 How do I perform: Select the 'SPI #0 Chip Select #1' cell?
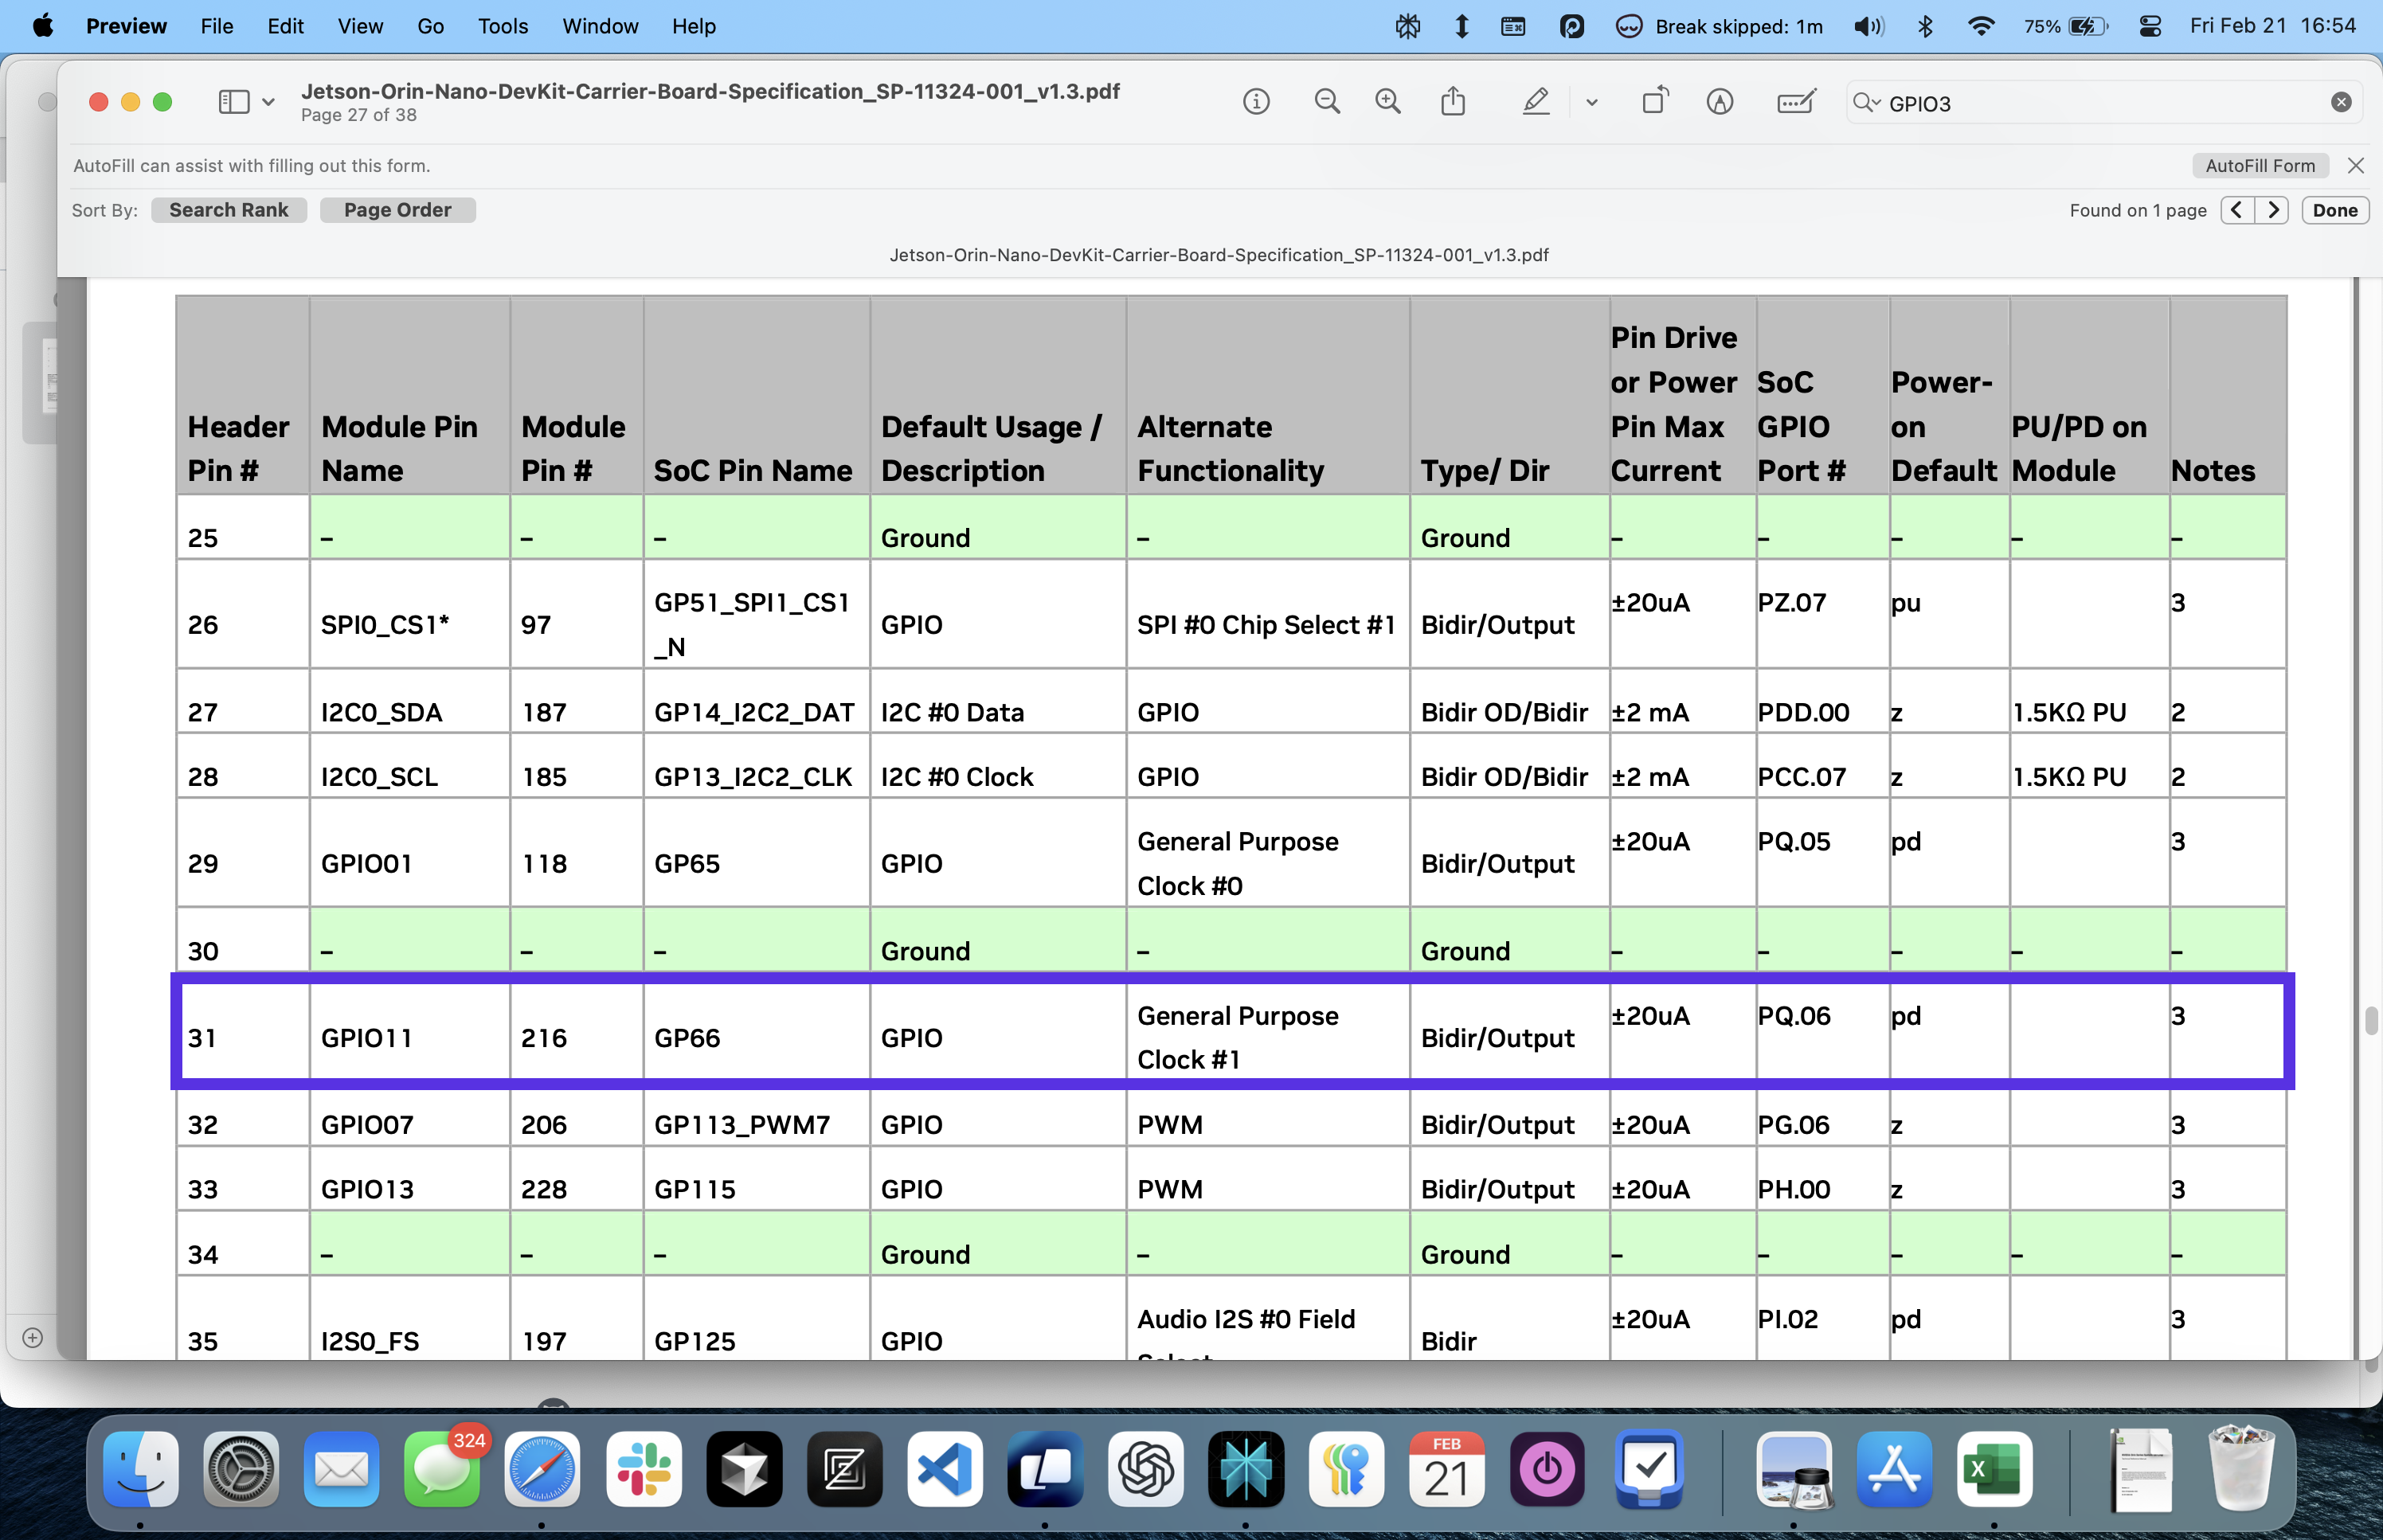[x=1268, y=614]
